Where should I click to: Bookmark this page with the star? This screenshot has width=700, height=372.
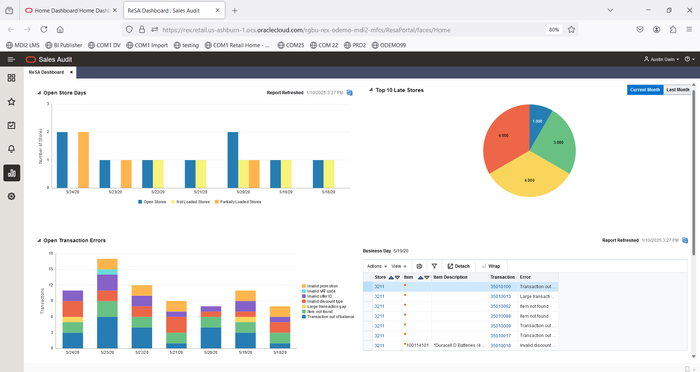tap(571, 29)
